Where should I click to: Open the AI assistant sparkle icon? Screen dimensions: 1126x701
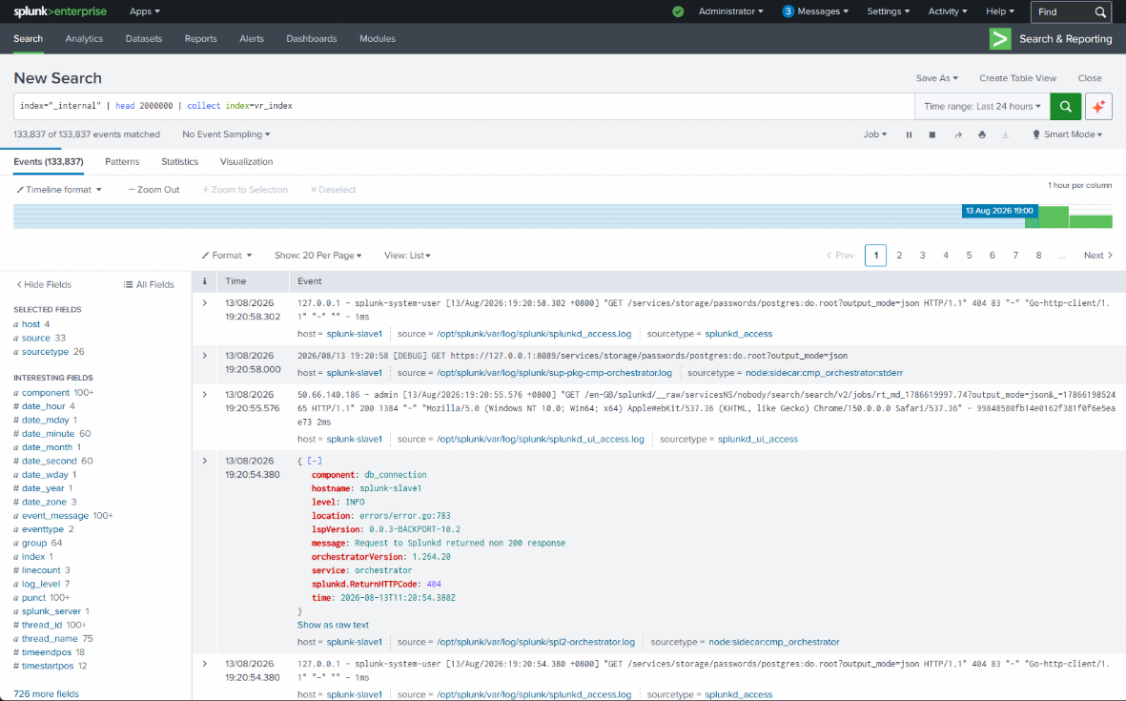point(1098,106)
